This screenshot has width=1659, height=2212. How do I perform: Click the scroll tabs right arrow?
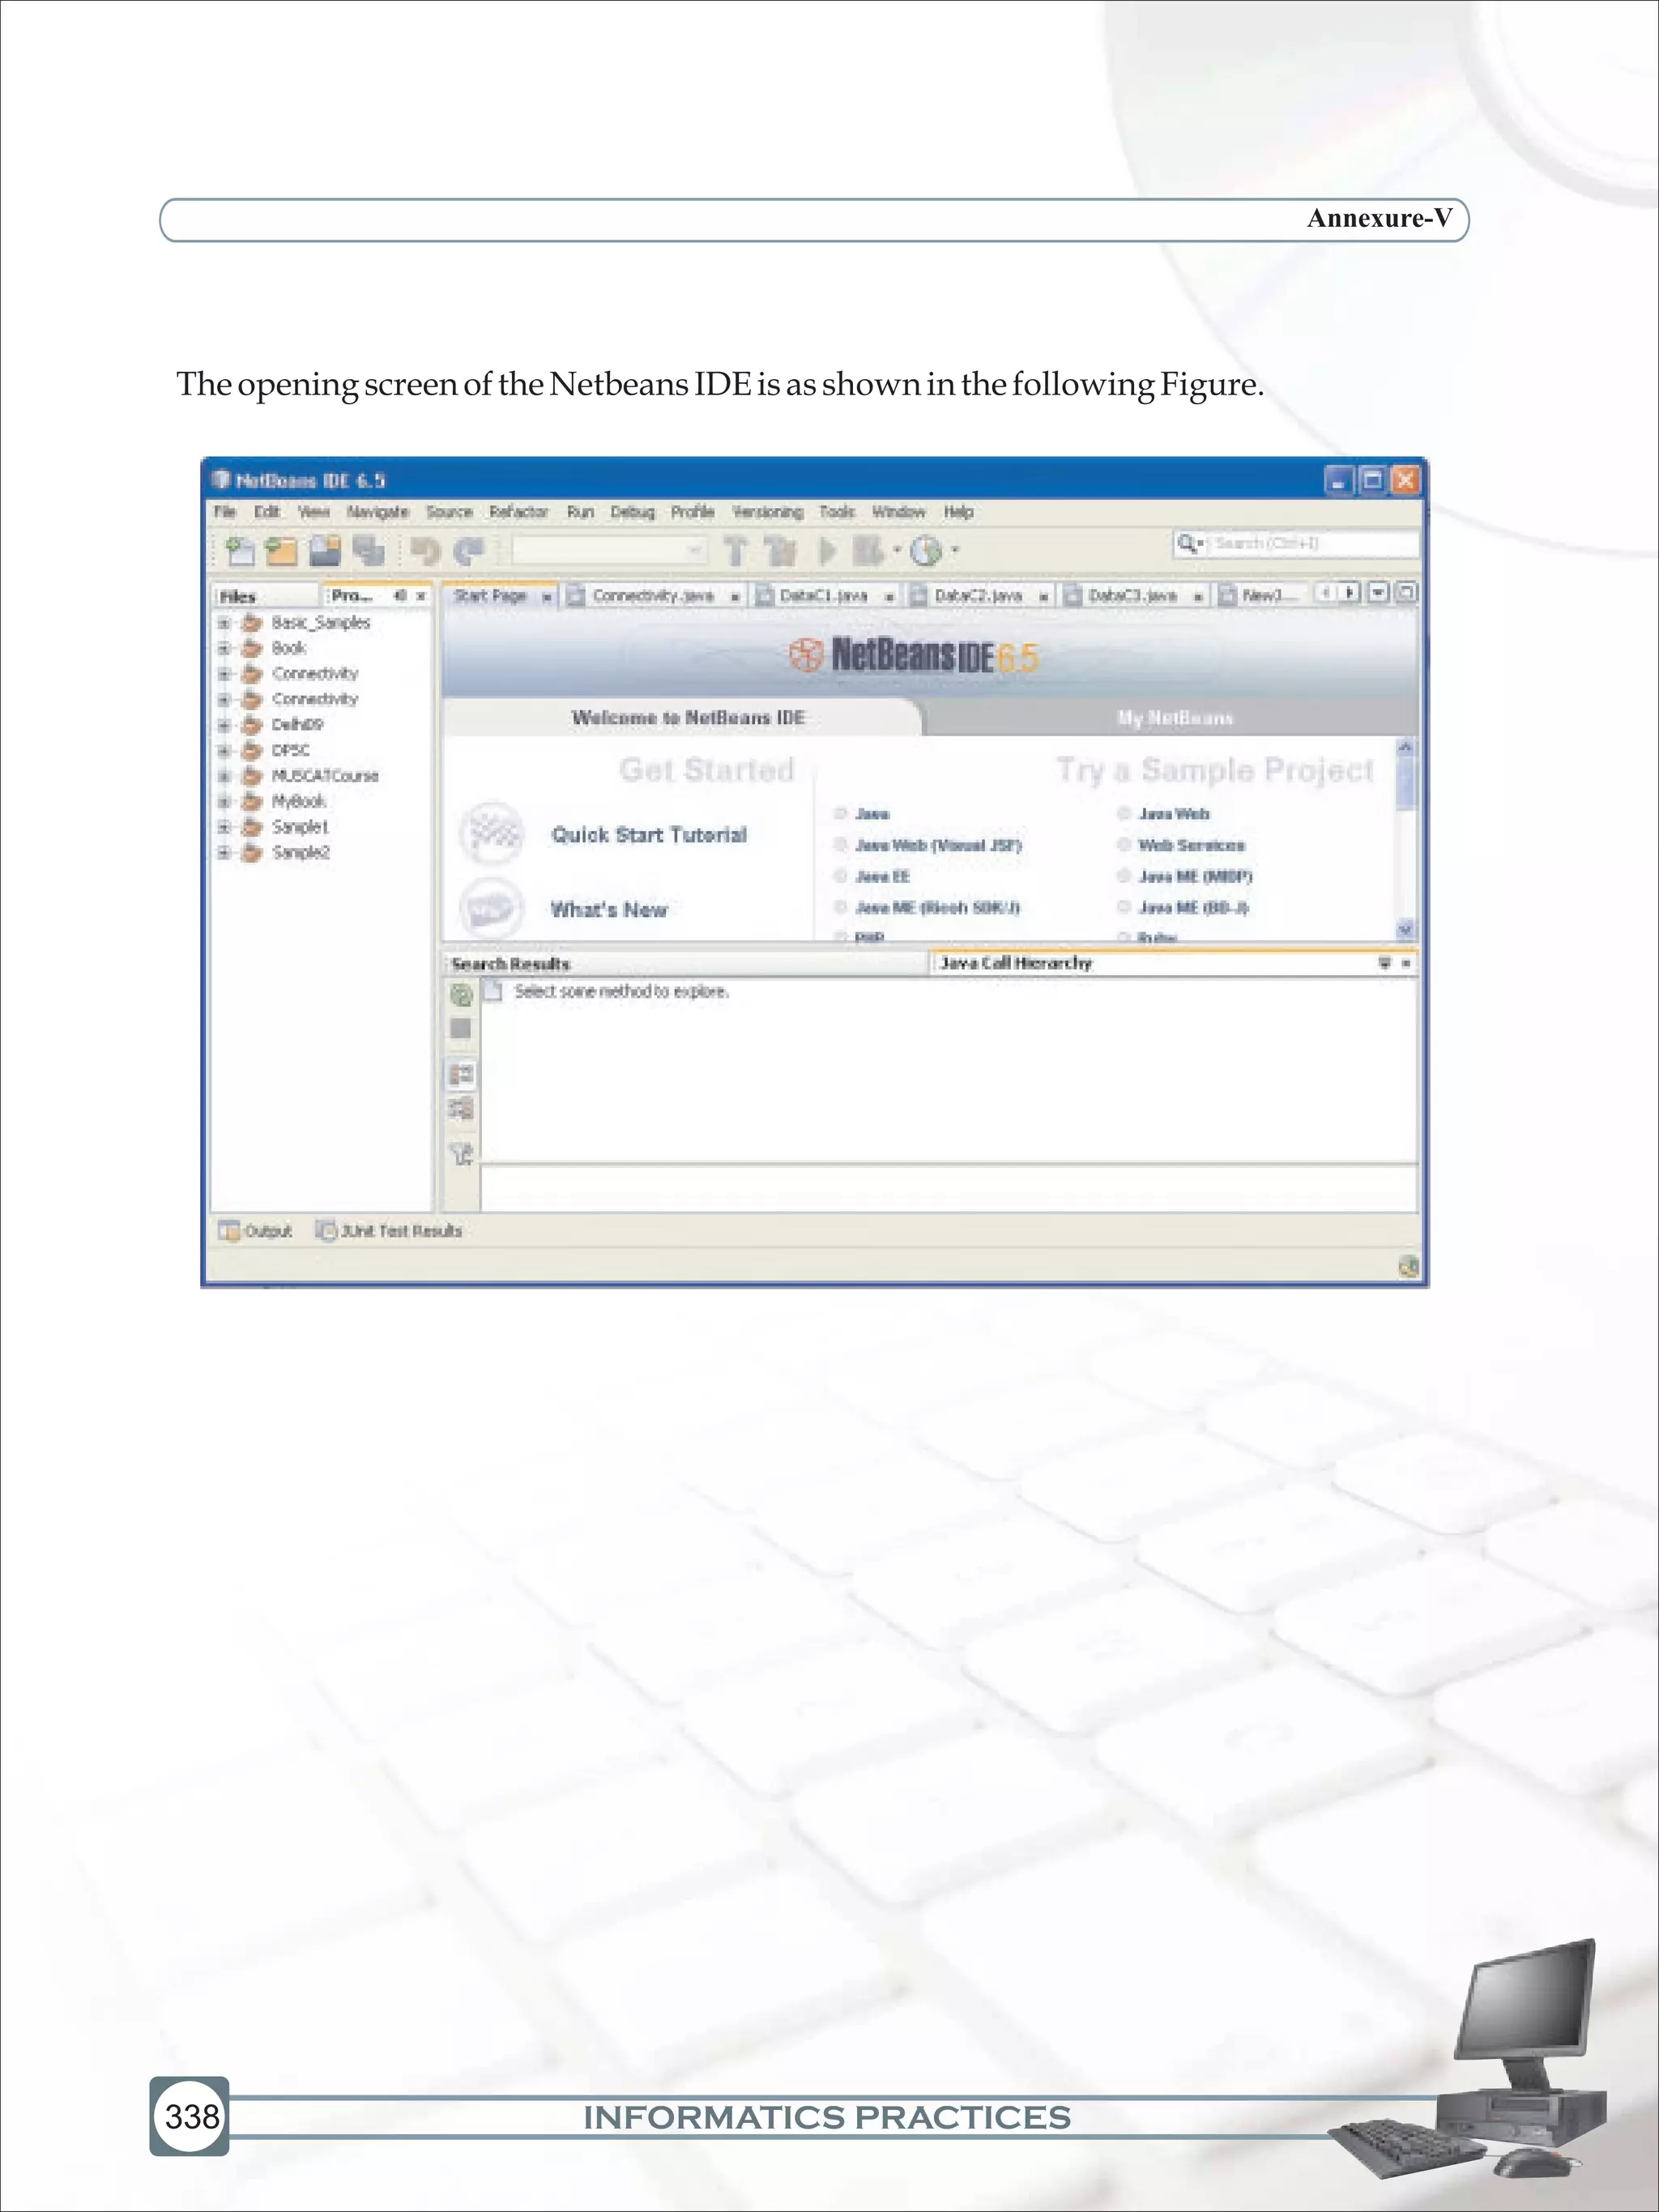tap(1349, 593)
